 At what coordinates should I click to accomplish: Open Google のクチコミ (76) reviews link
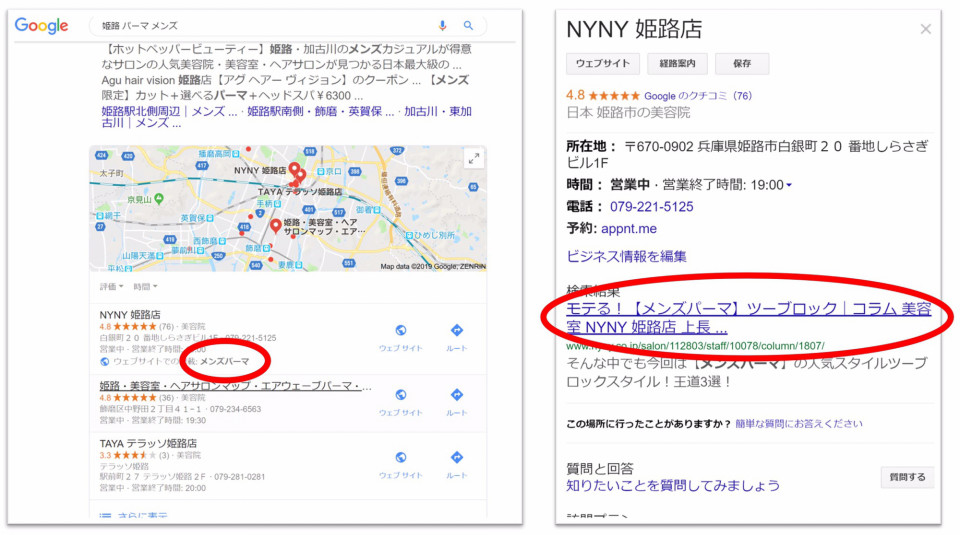pyautogui.click(x=698, y=95)
